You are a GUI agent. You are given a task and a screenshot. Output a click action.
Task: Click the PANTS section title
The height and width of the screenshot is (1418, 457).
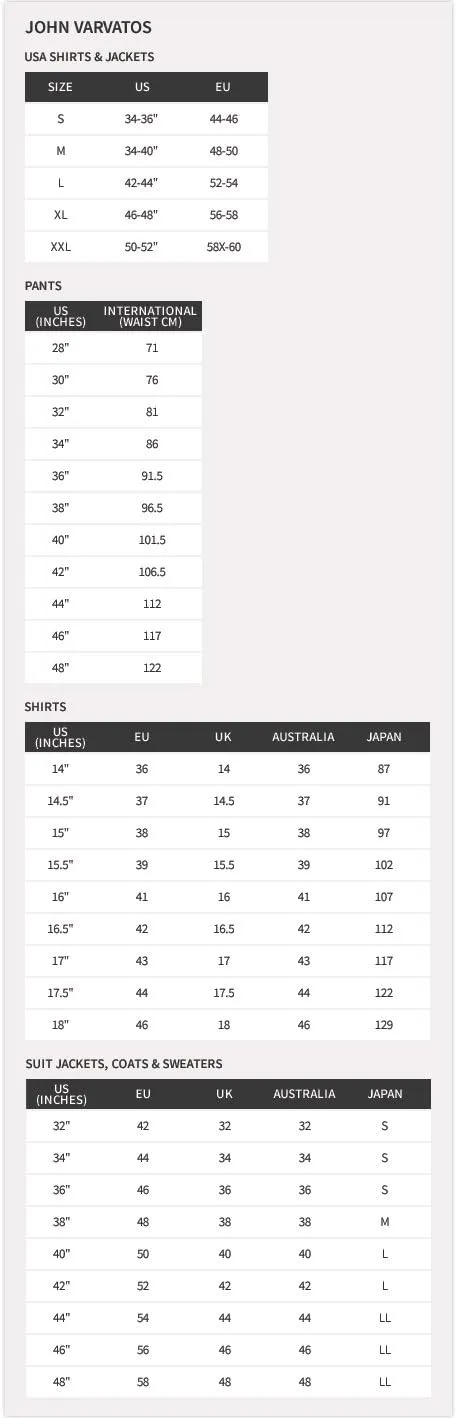(43, 286)
